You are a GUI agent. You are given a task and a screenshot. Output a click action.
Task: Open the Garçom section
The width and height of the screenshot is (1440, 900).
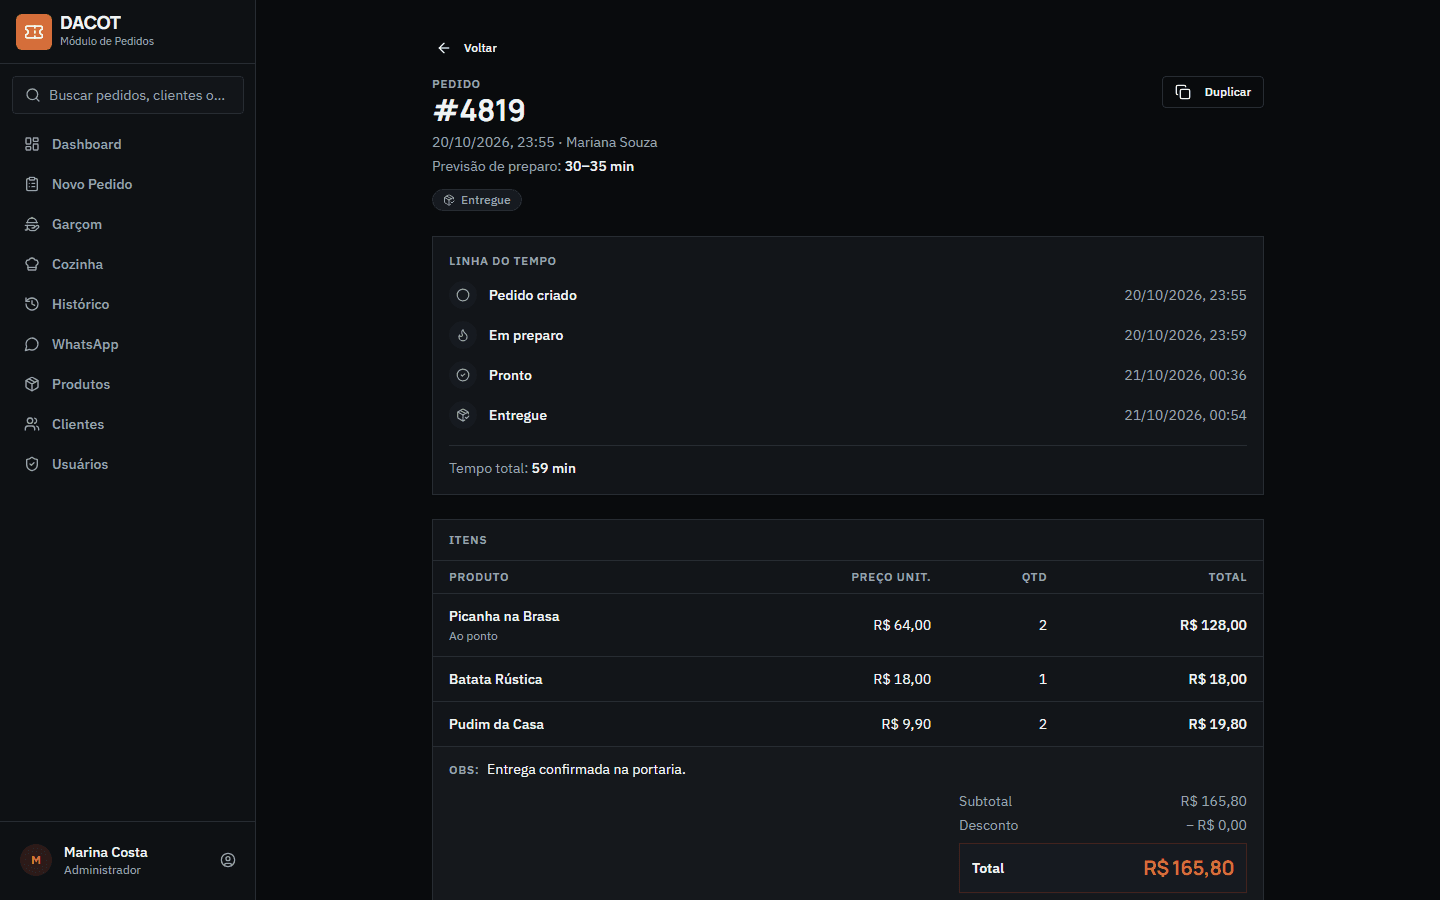128,224
